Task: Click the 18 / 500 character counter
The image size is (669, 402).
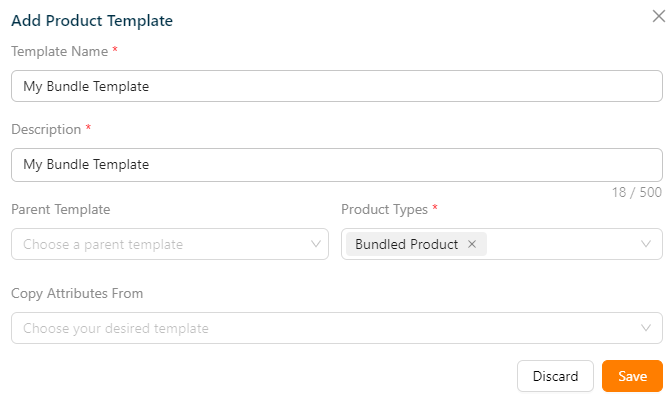Action: point(637,192)
